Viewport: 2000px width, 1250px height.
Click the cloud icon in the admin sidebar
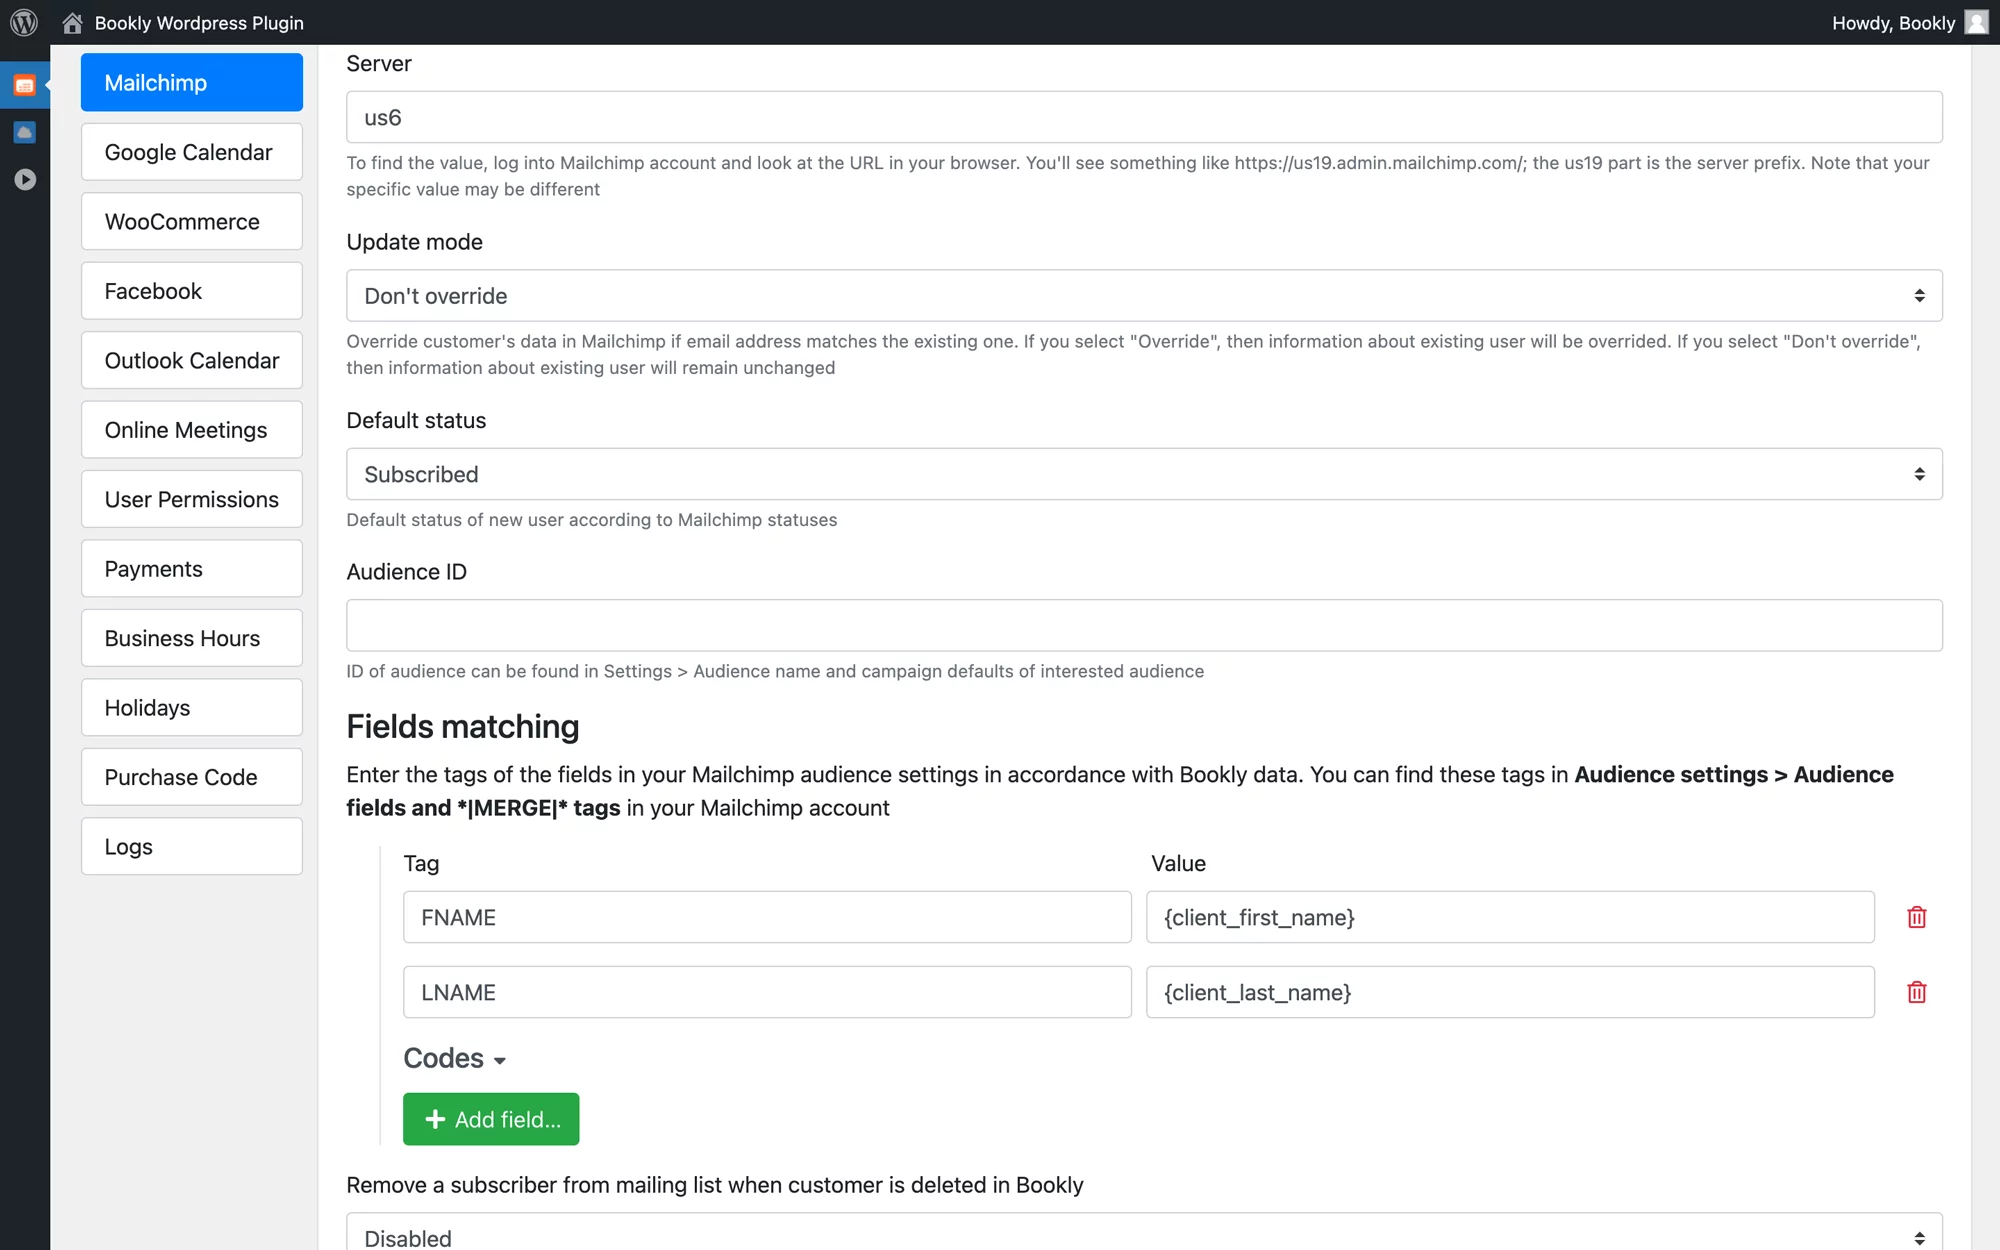pyautogui.click(x=25, y=132)
